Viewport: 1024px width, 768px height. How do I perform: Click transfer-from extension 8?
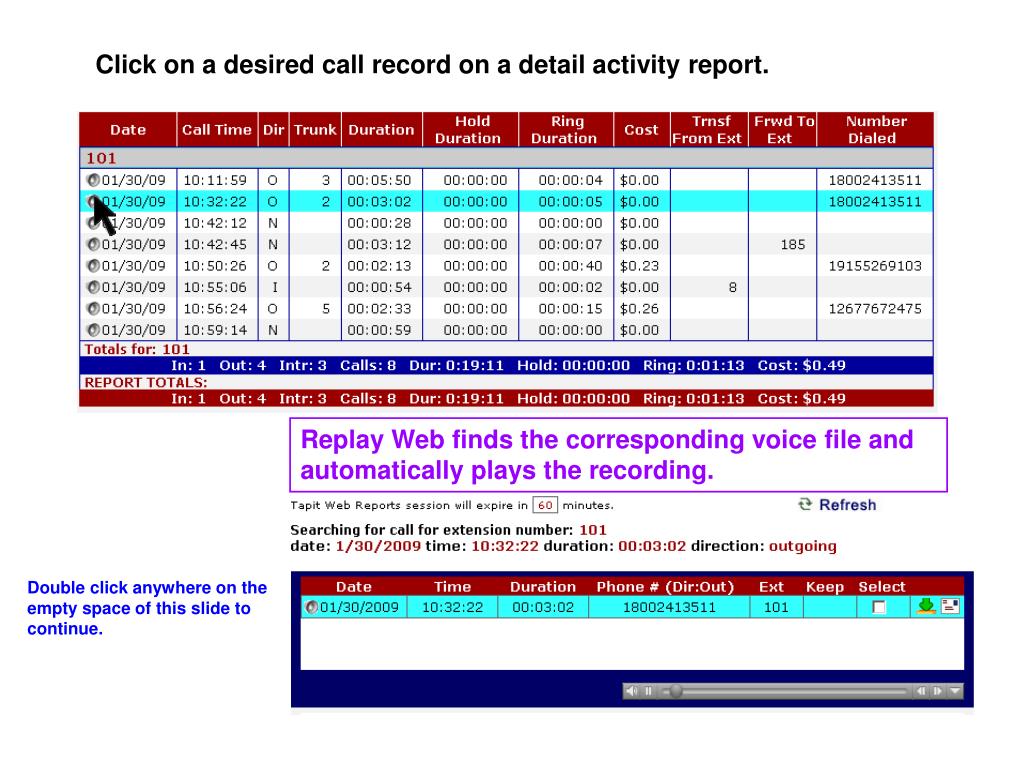coord(733,287)
